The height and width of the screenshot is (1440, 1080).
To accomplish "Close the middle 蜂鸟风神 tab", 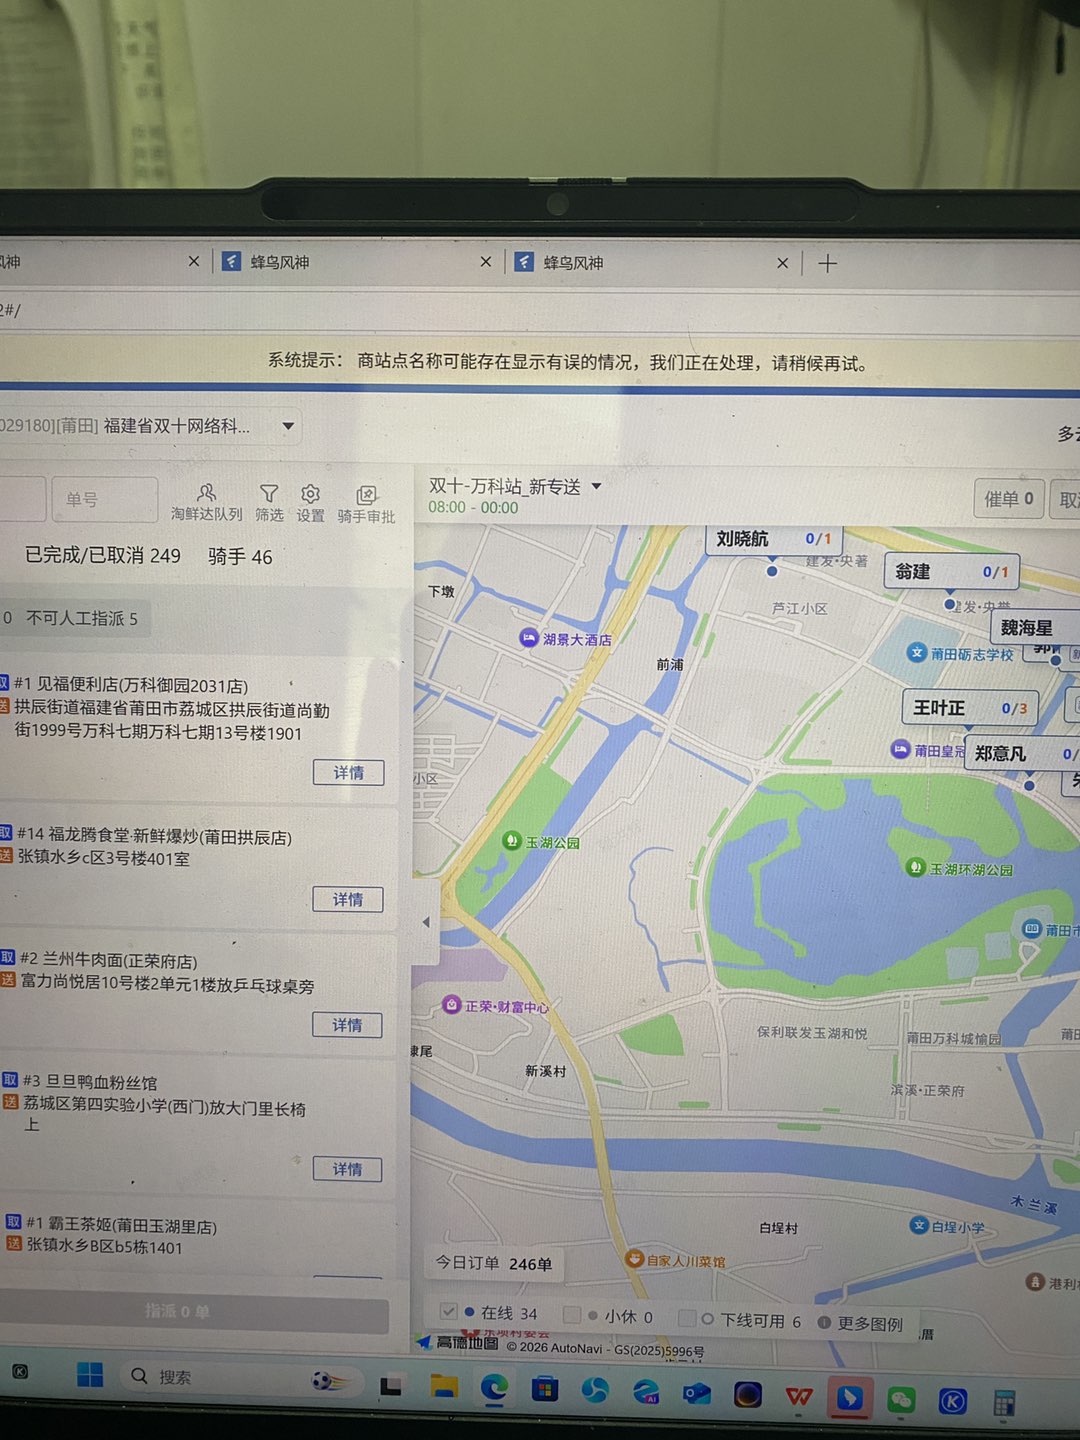I will tap(486, 262).
